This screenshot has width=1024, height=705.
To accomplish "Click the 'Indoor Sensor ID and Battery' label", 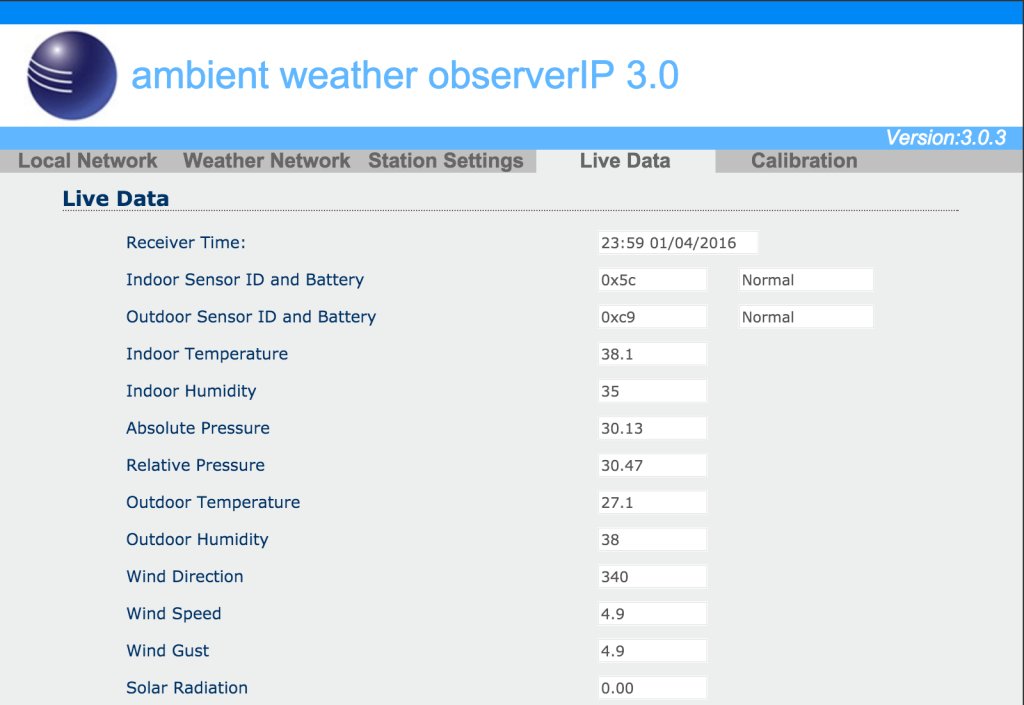I will [245, 280].
